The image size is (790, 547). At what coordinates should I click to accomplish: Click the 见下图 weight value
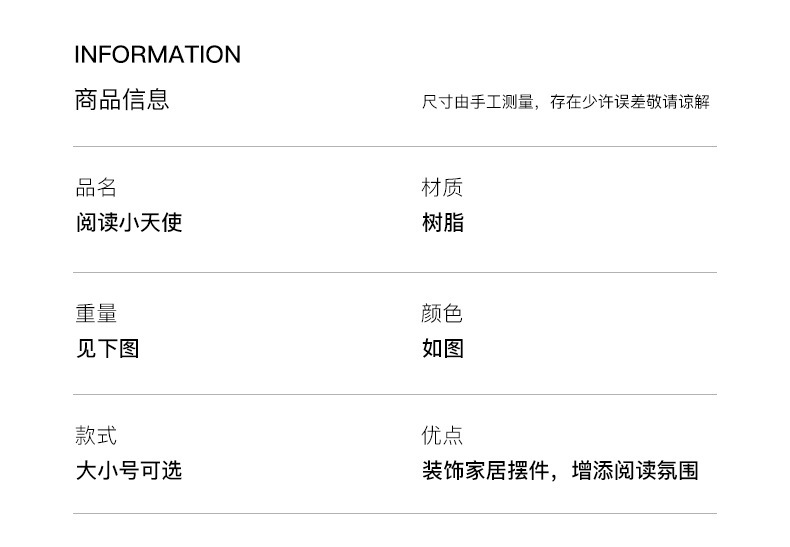(x=107, y=348)
